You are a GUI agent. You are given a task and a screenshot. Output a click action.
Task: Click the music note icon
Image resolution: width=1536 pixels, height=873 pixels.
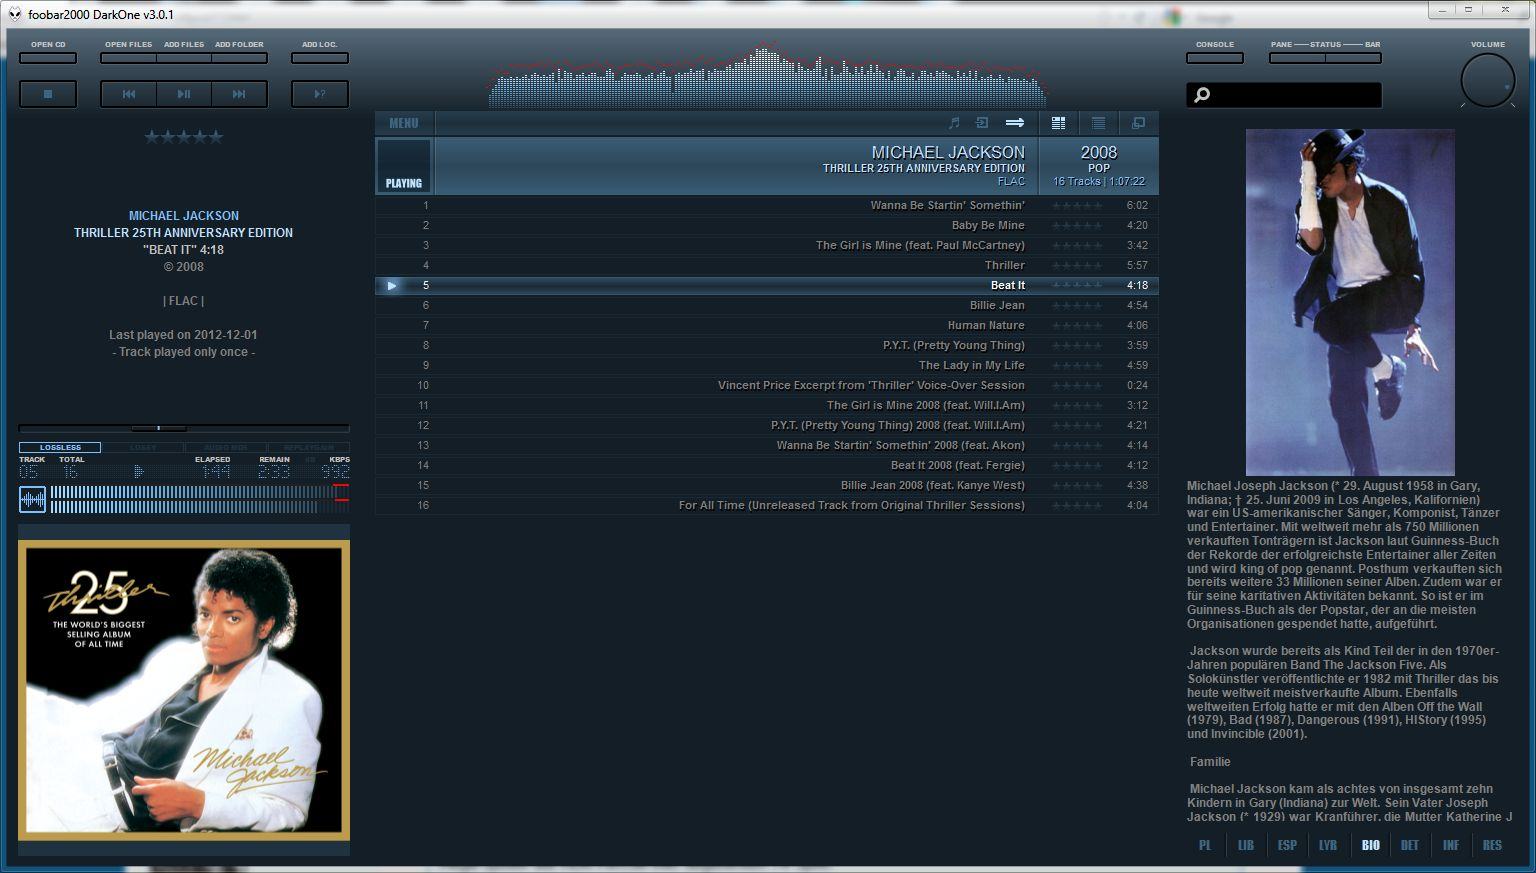tap(954, 123)
